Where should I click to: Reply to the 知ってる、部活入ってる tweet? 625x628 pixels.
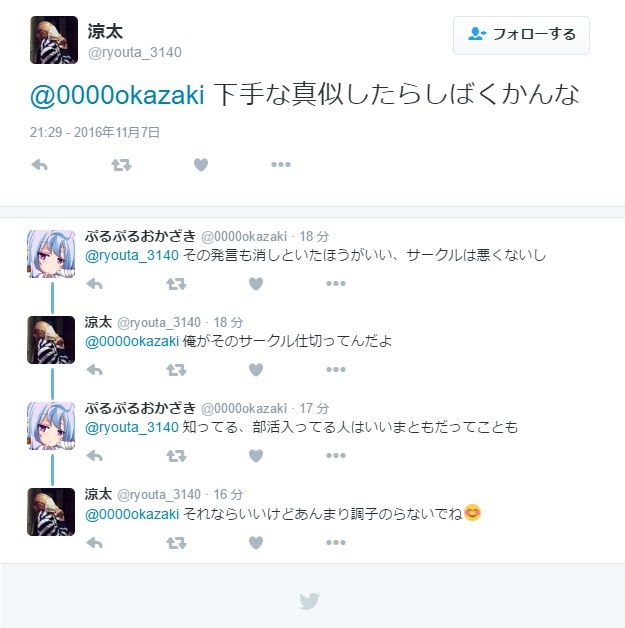pyautogui.click(x=94, y=455)
